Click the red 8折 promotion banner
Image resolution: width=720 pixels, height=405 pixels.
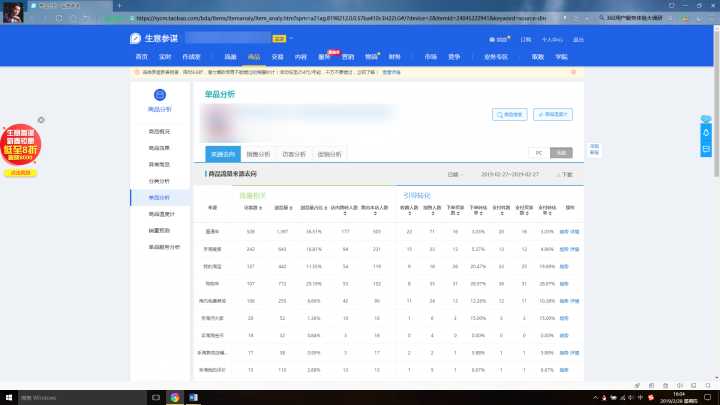[x=22, y=150]
